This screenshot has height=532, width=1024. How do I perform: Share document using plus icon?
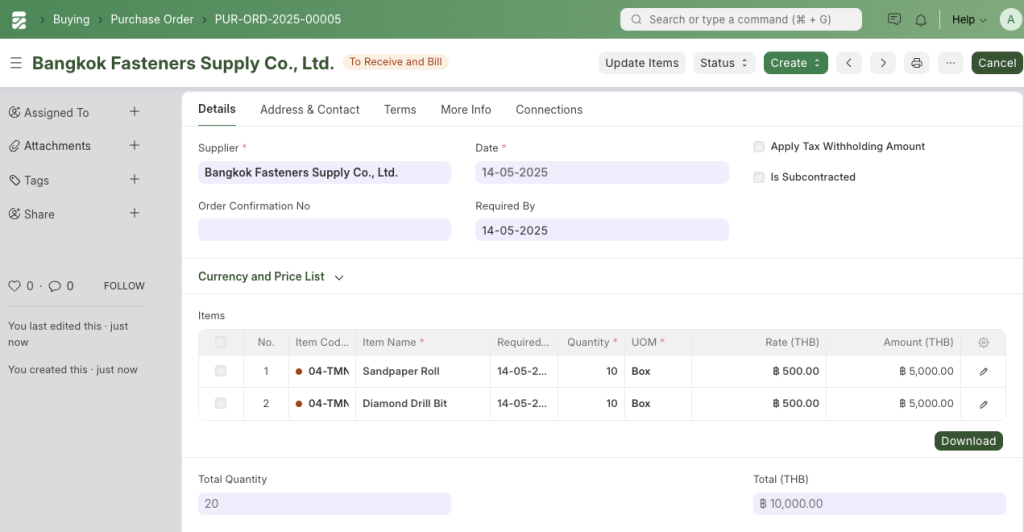pyautogui.click(x=135, y=213)
